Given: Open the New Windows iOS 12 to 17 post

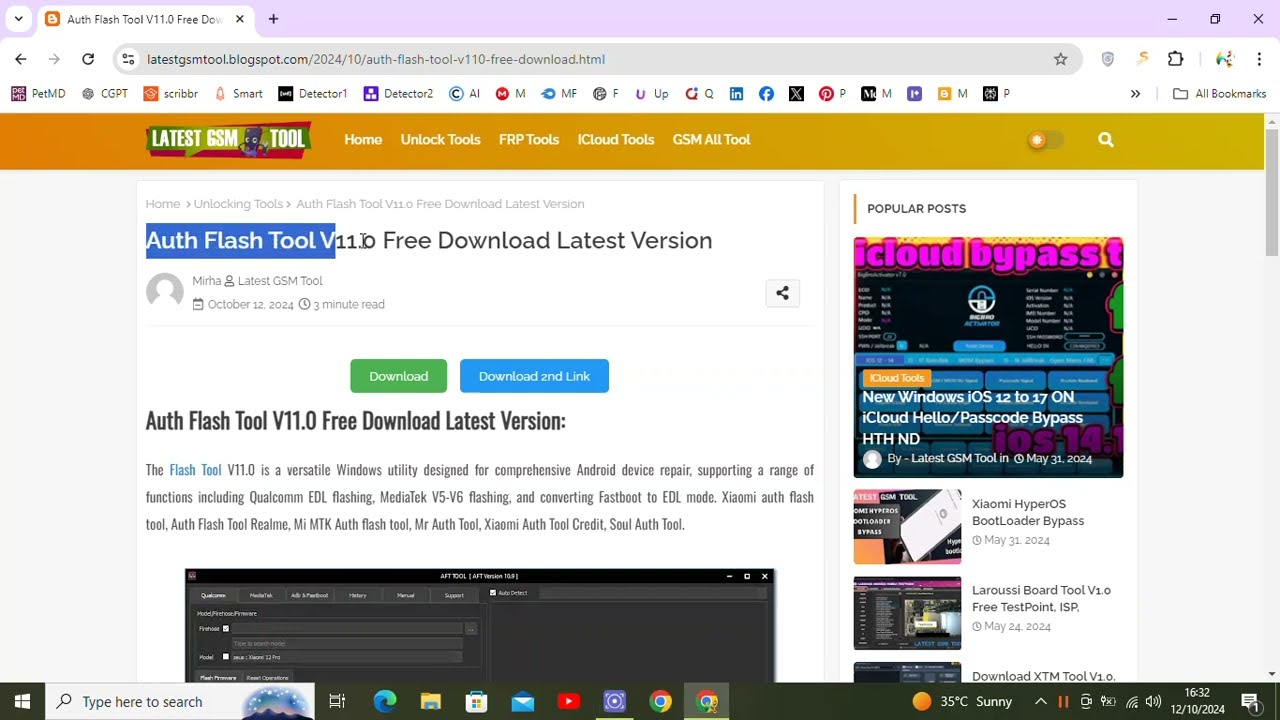Looking at the screenshot, I should 973,418.
